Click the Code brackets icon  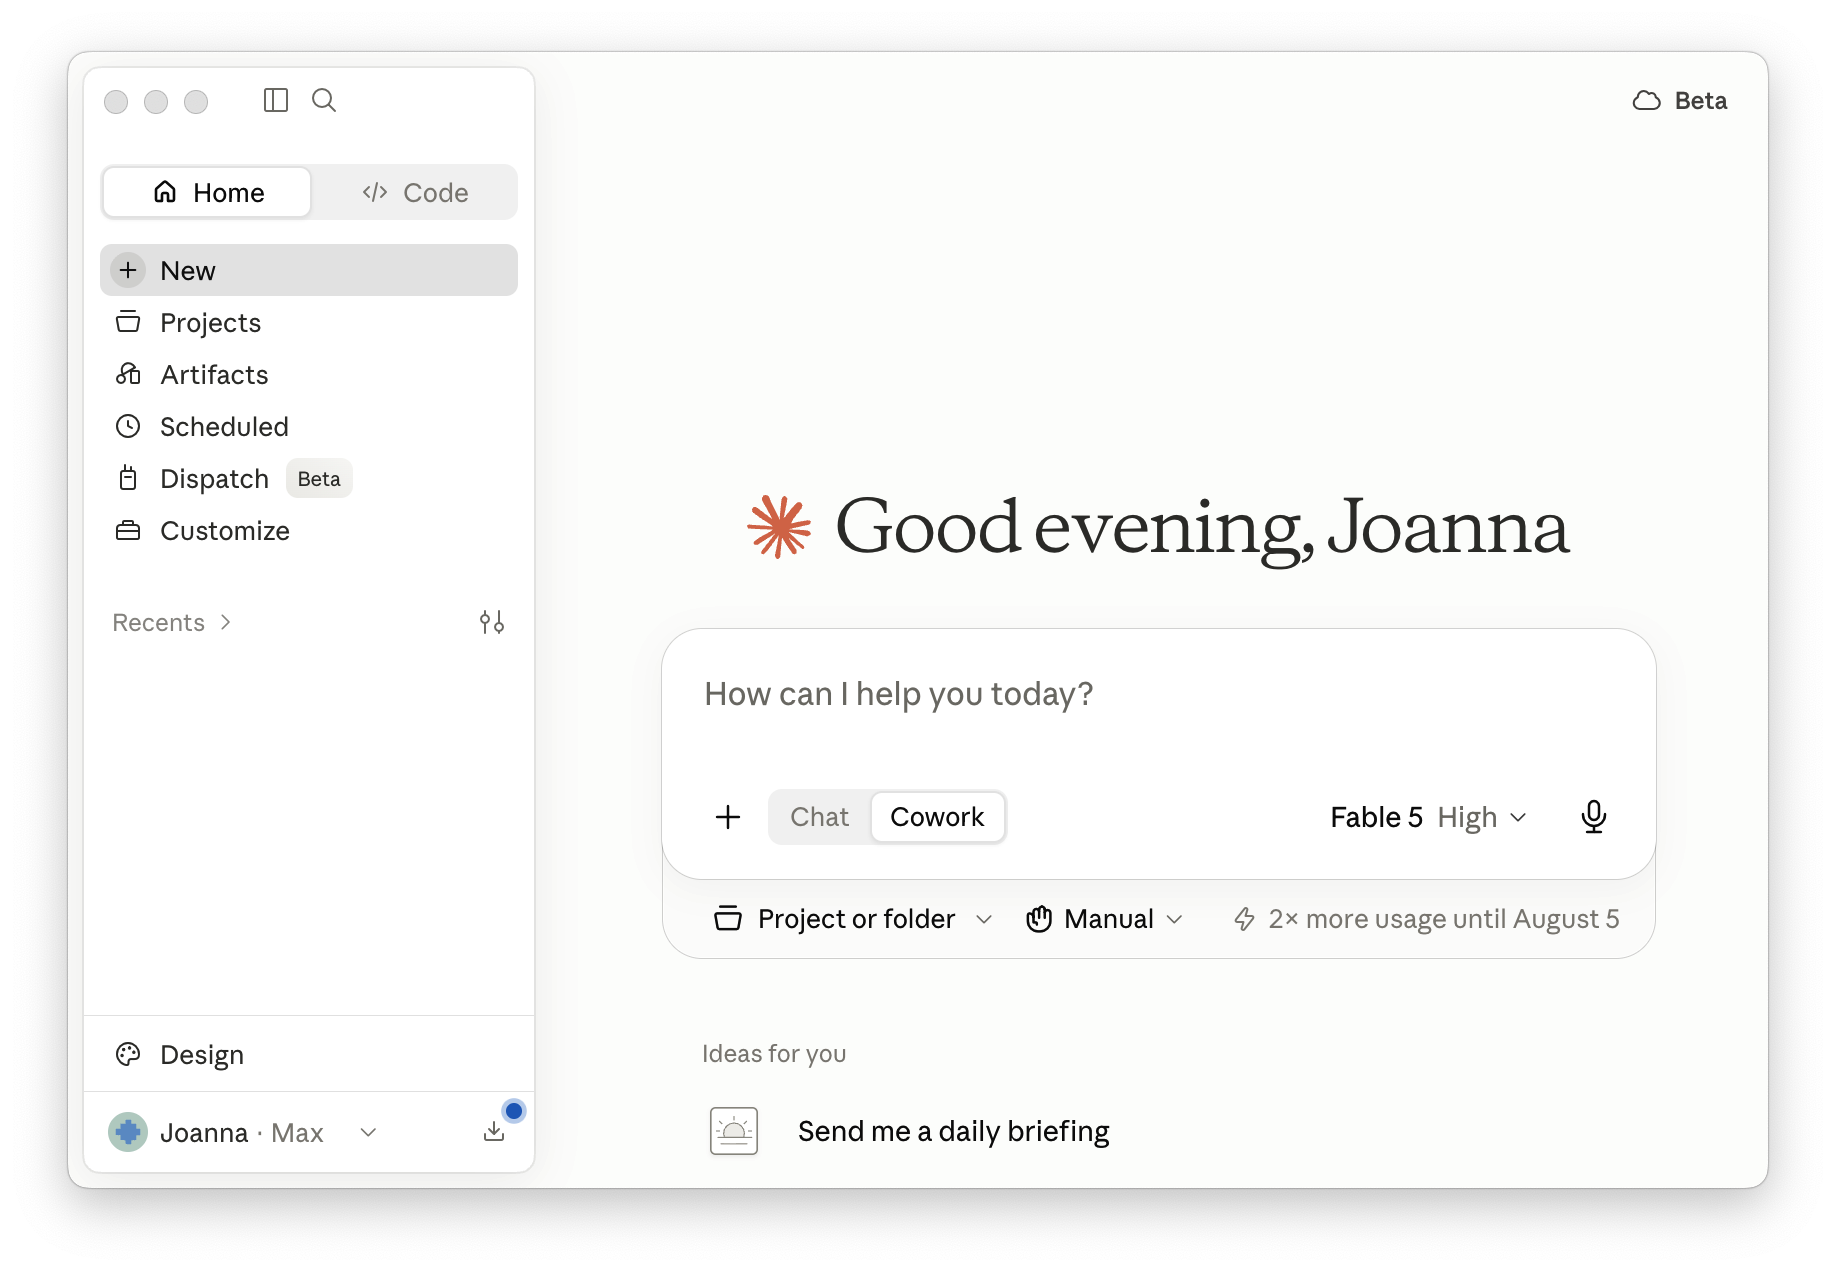click(375, 192)
